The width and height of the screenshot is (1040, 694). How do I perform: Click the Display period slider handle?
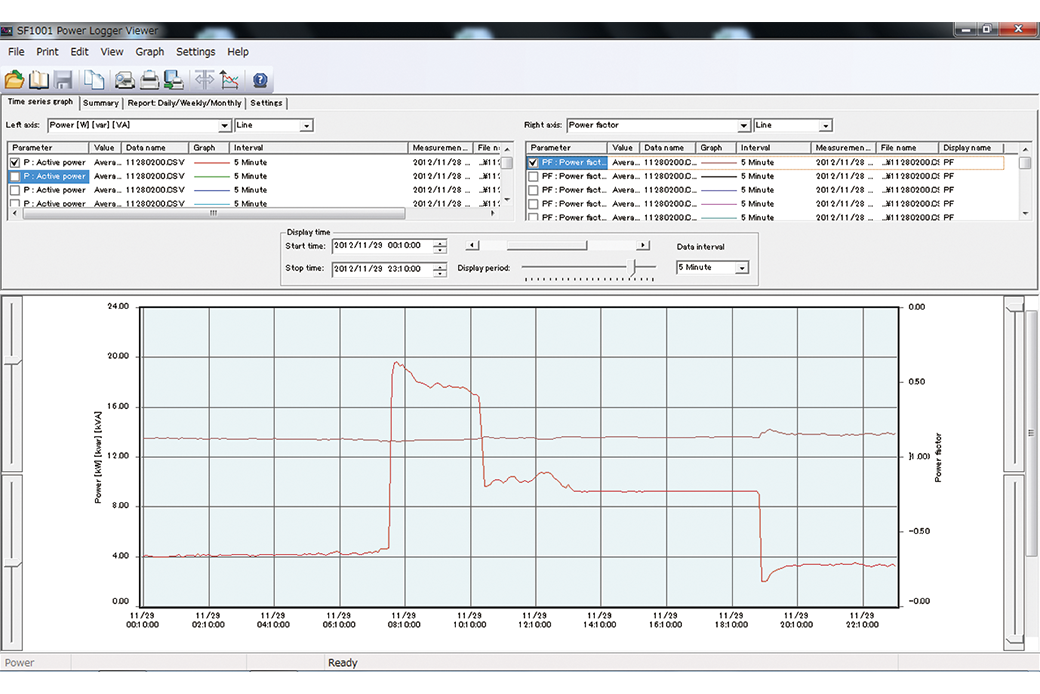coord(633,267)
